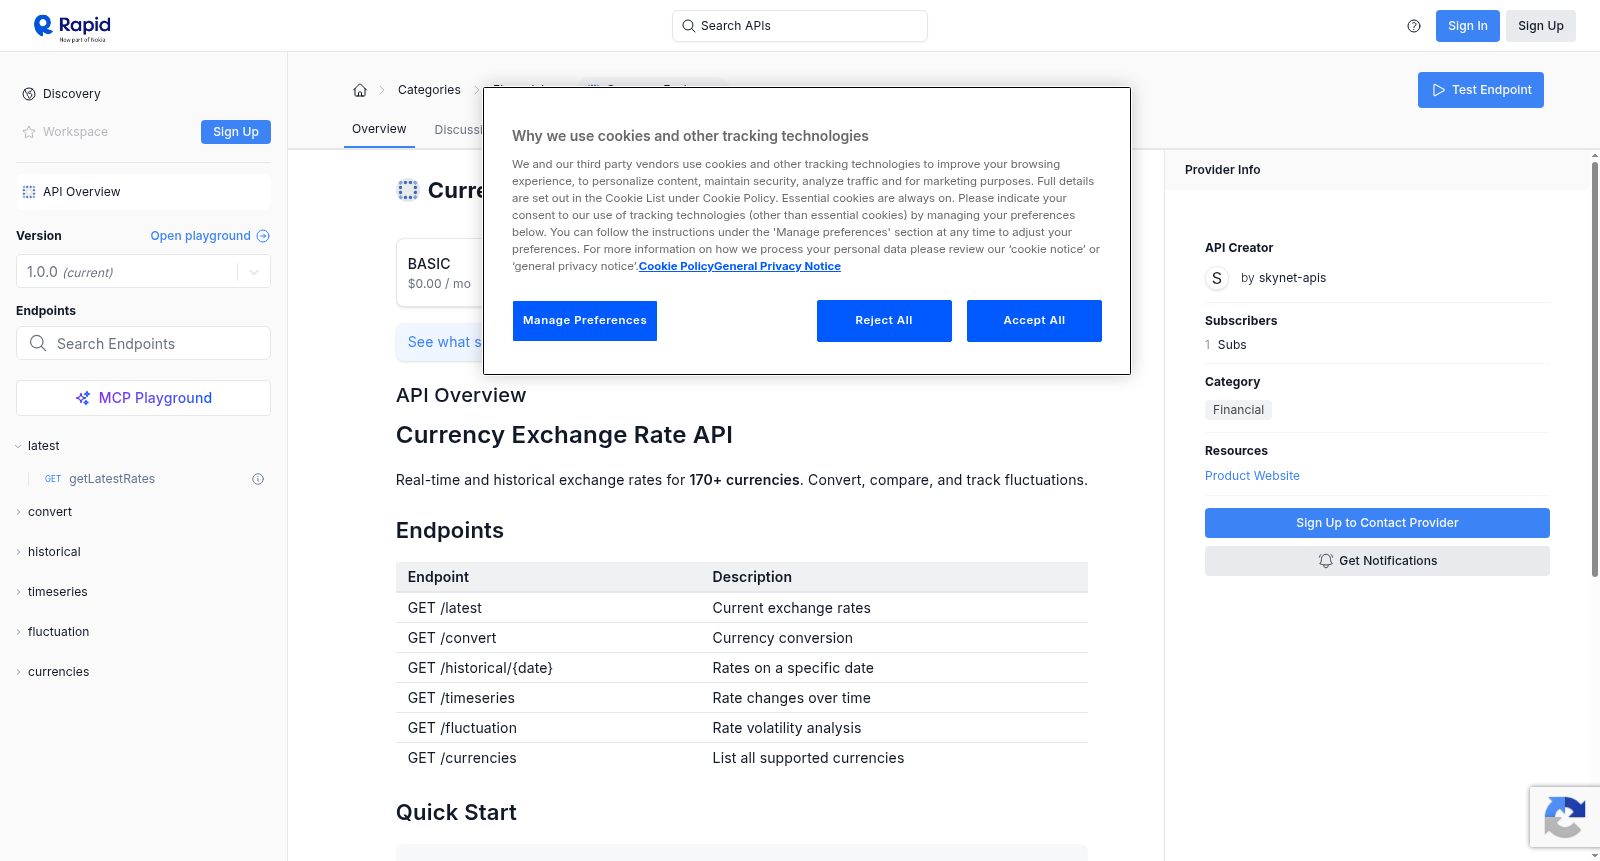Go to the home breadcrumb icon
This screenshot has height=861, width=1600.
[360, 90]
